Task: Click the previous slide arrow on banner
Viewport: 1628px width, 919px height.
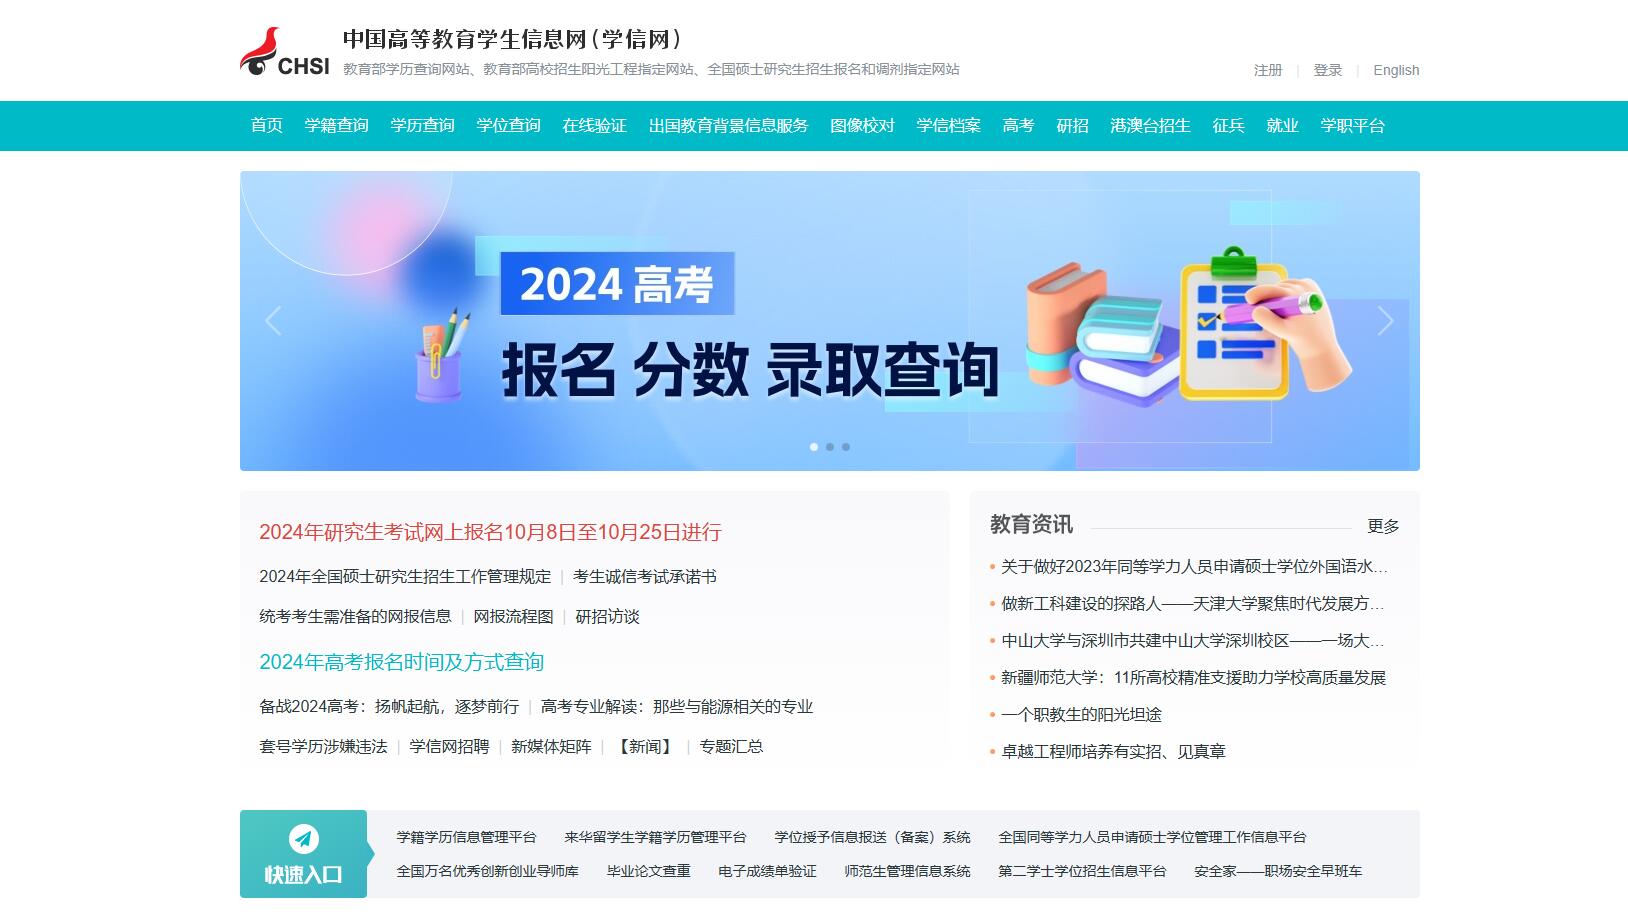Action: [273, 321]
